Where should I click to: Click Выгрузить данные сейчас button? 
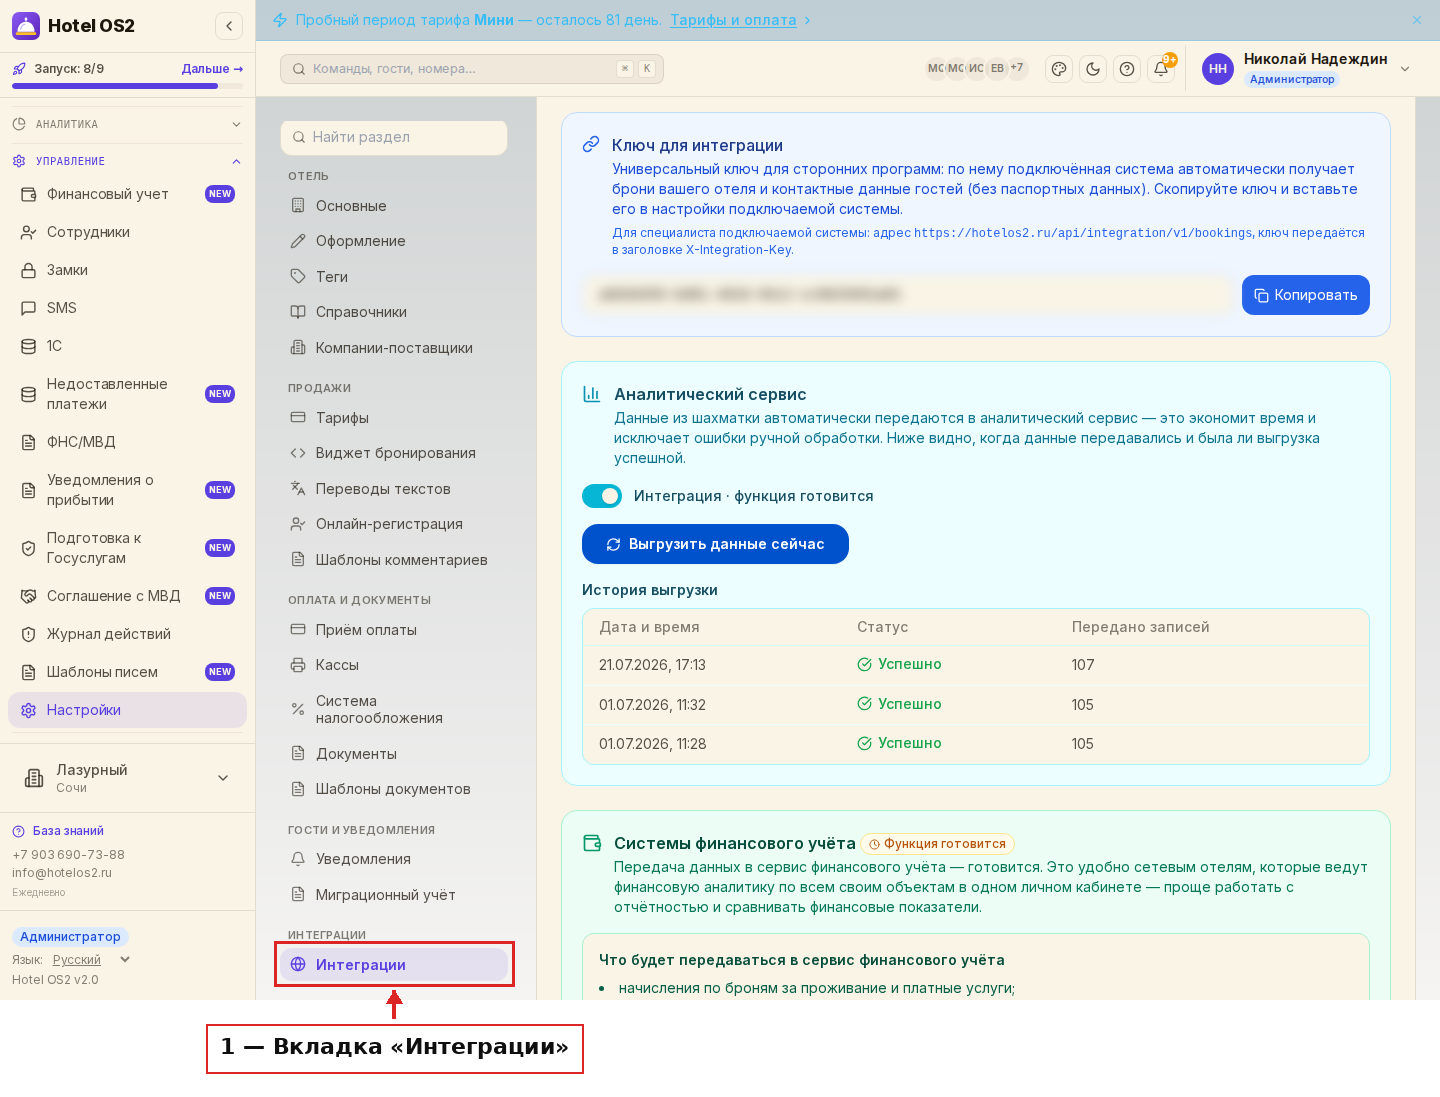pos(715,544)
